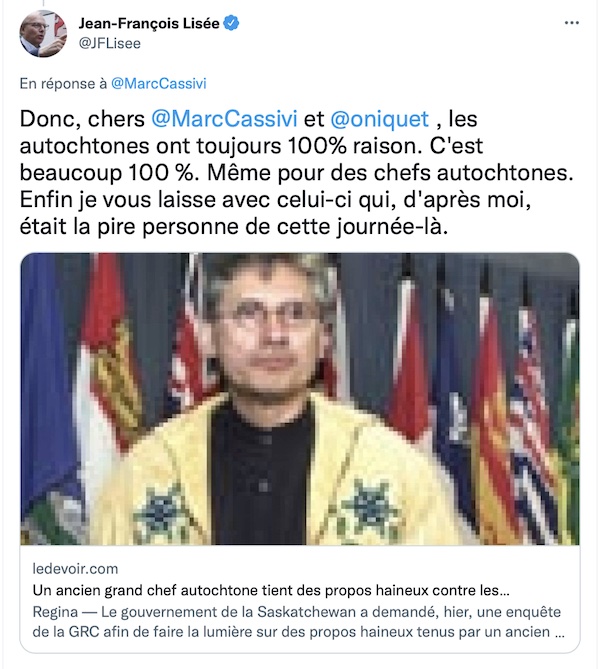Click the line ending 'journée-là.'
This screenshot has width=600, height=669.
coord(234,227)
